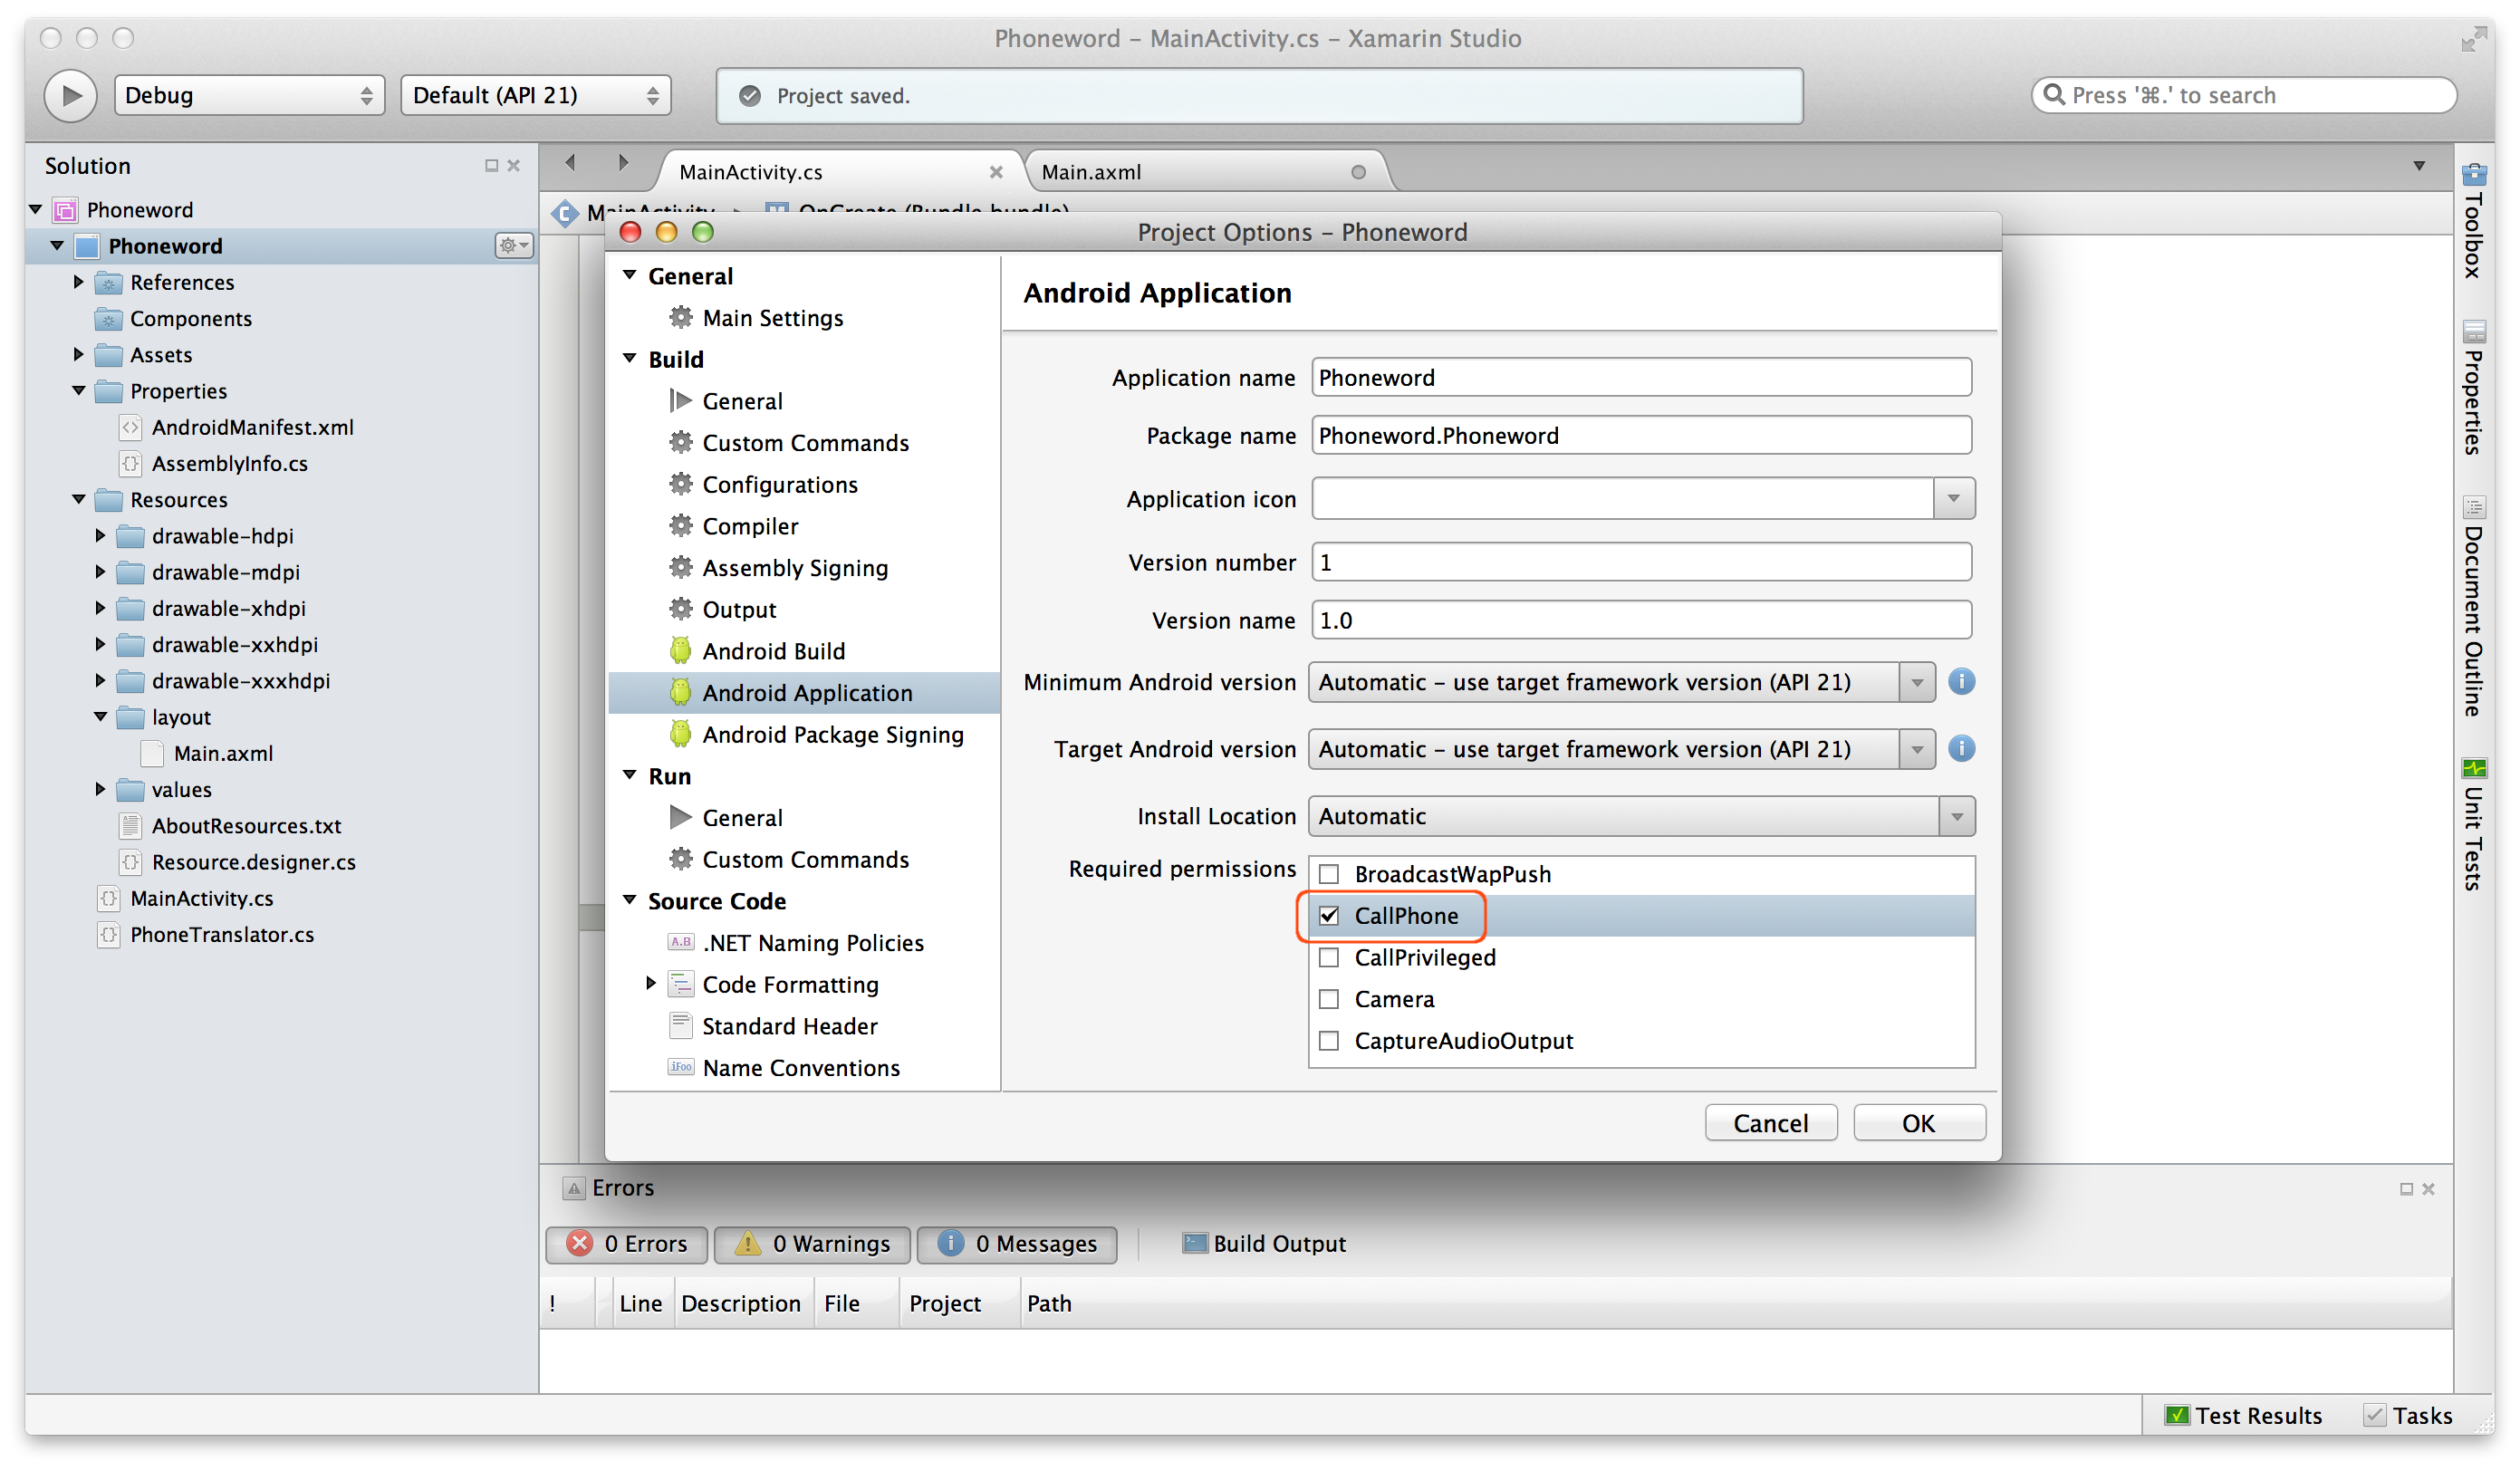Image resolution: width=2520 pixels, height=1471 pixels.
Task: Open the Debug configuration dropdown
Action: [248, 96]
